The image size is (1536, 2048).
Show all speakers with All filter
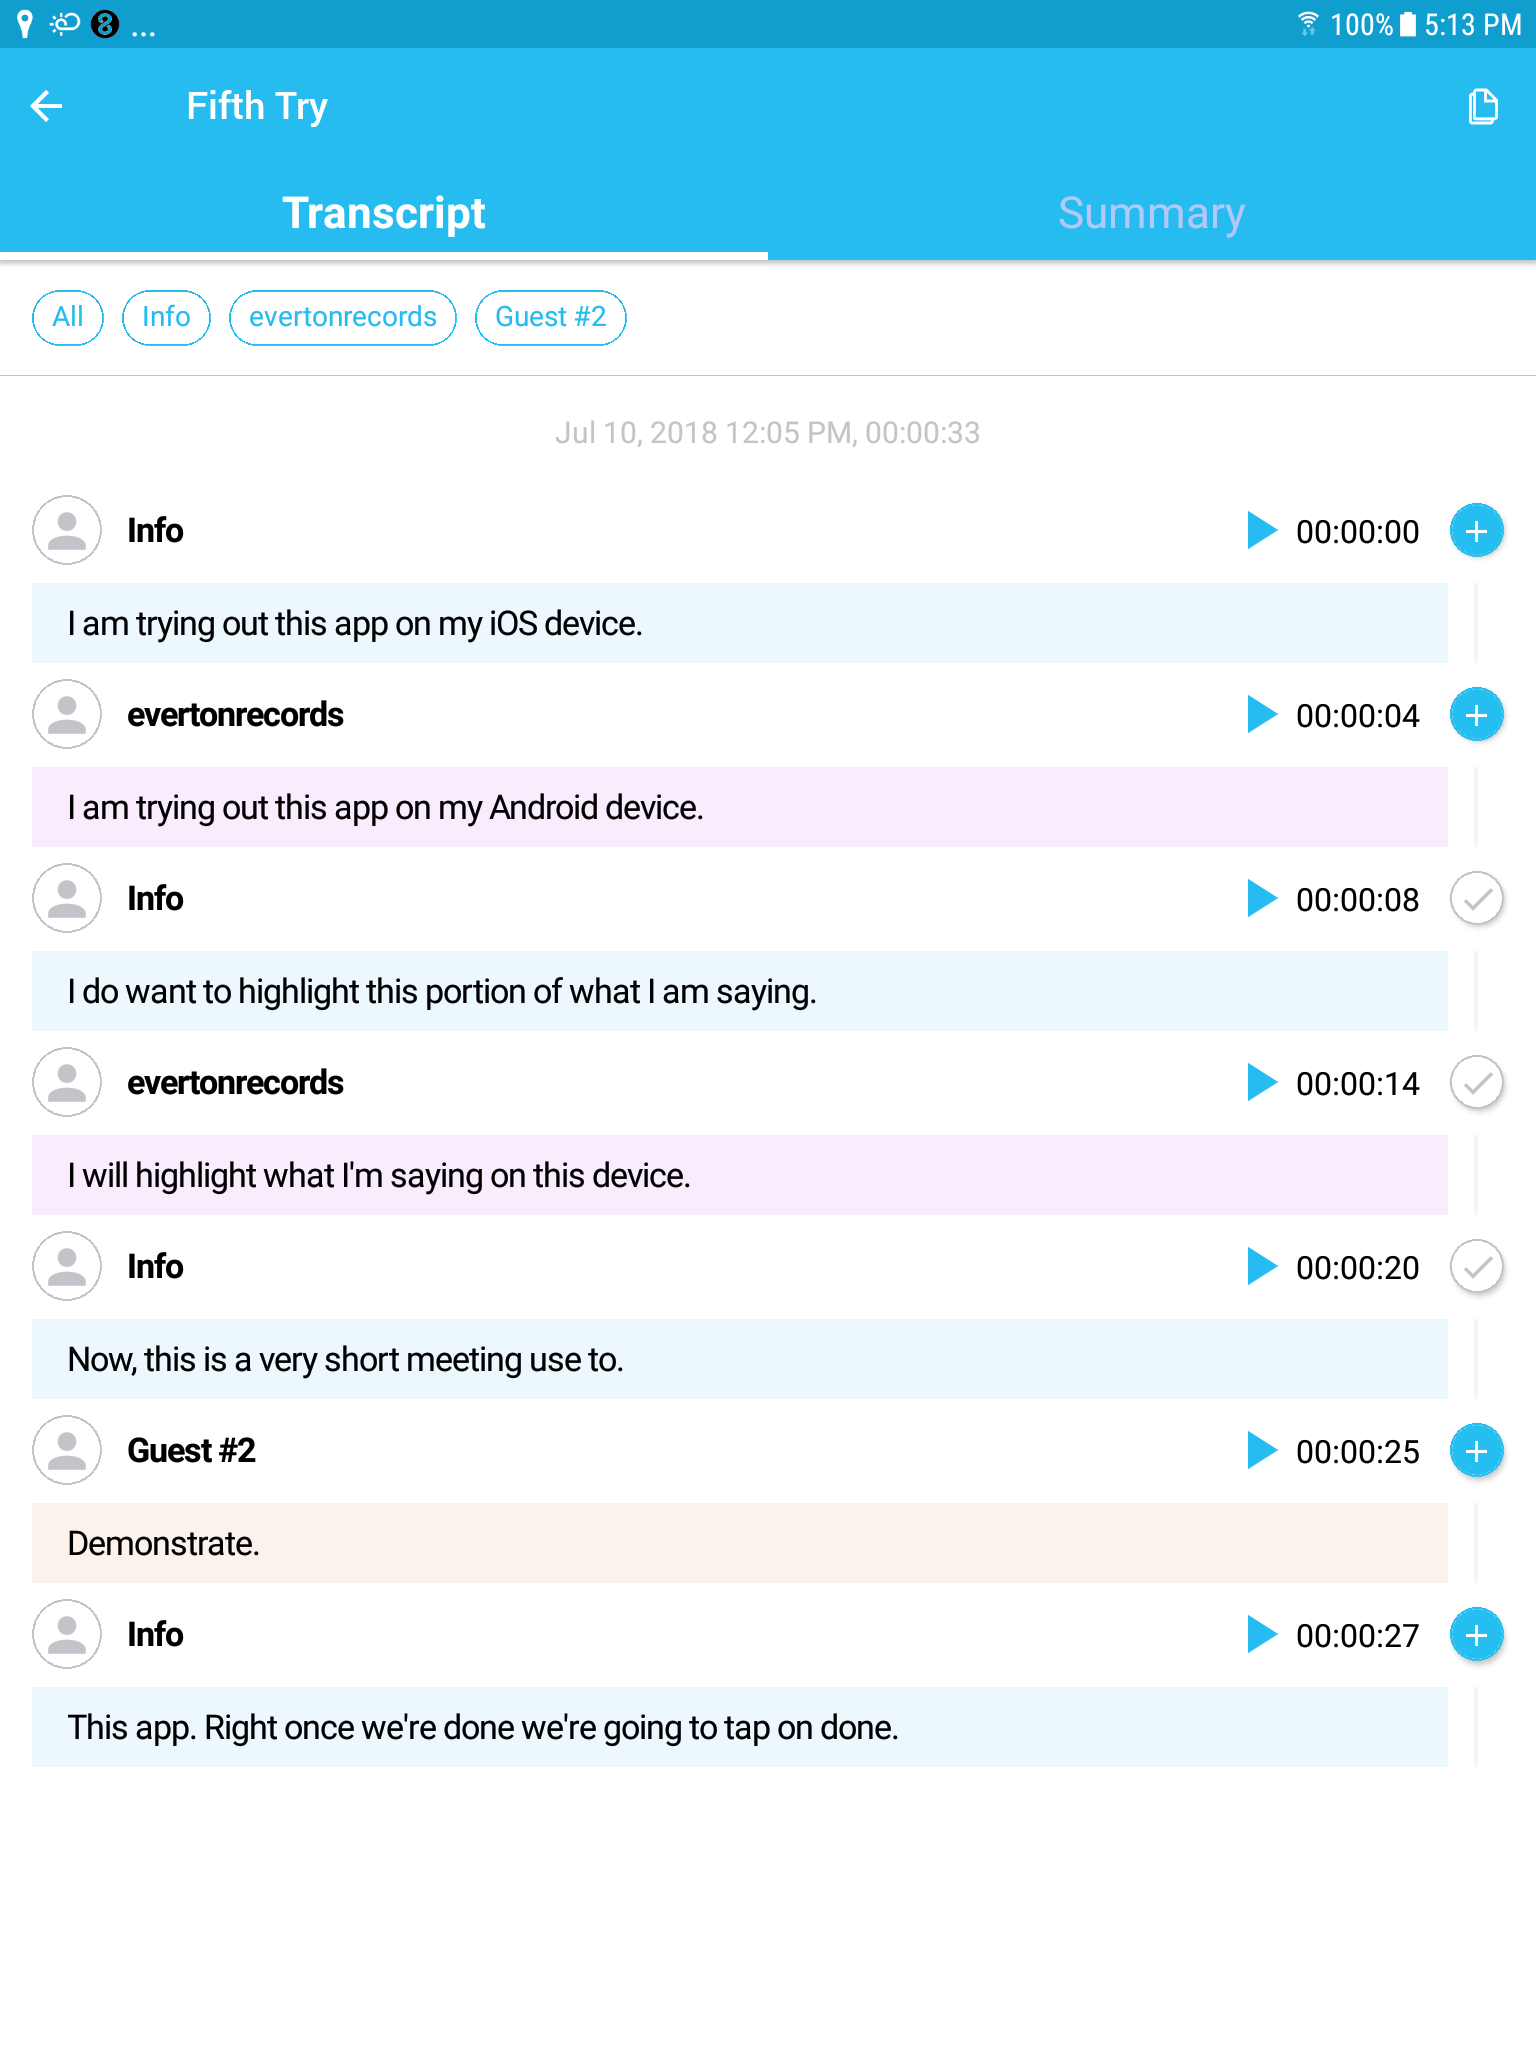coord(67,317)
